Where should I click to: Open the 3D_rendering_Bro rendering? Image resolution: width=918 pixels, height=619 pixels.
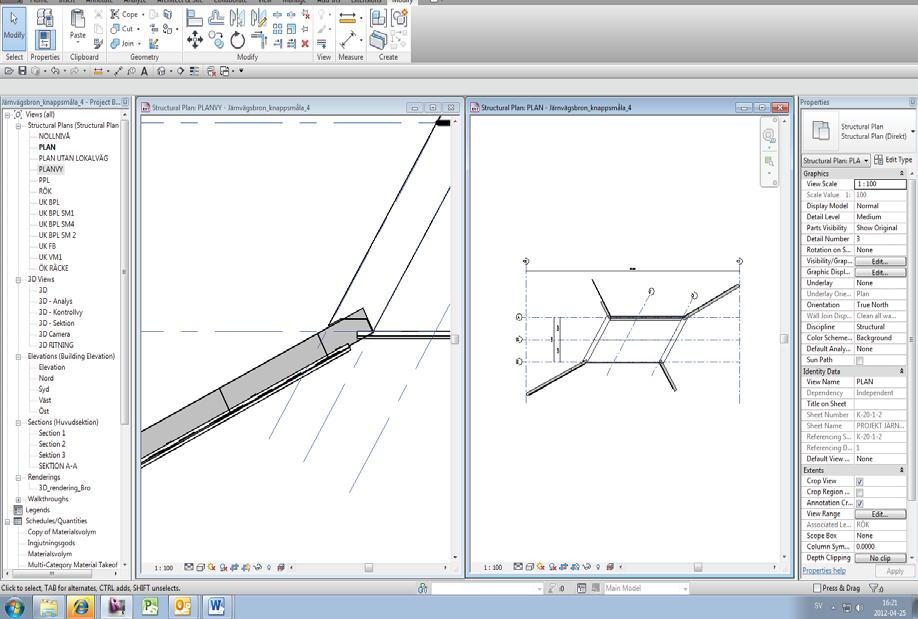tap(64, 488)
